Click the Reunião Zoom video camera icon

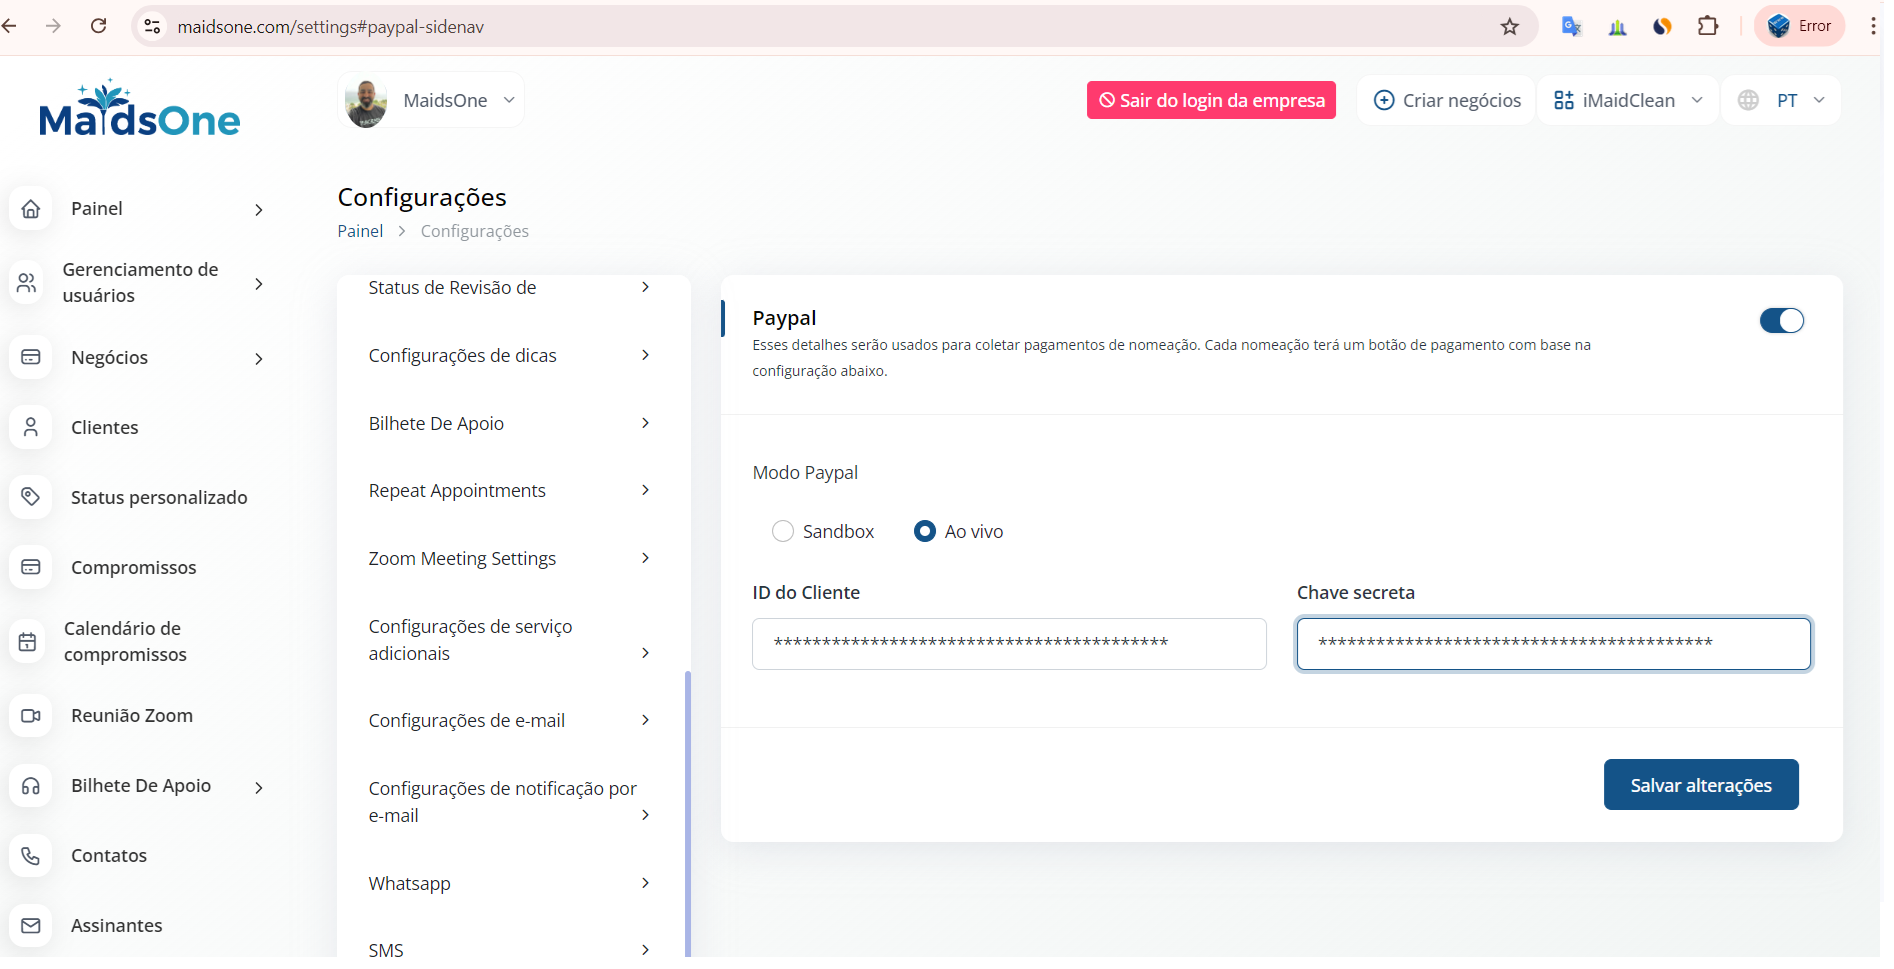click(31, 716)
